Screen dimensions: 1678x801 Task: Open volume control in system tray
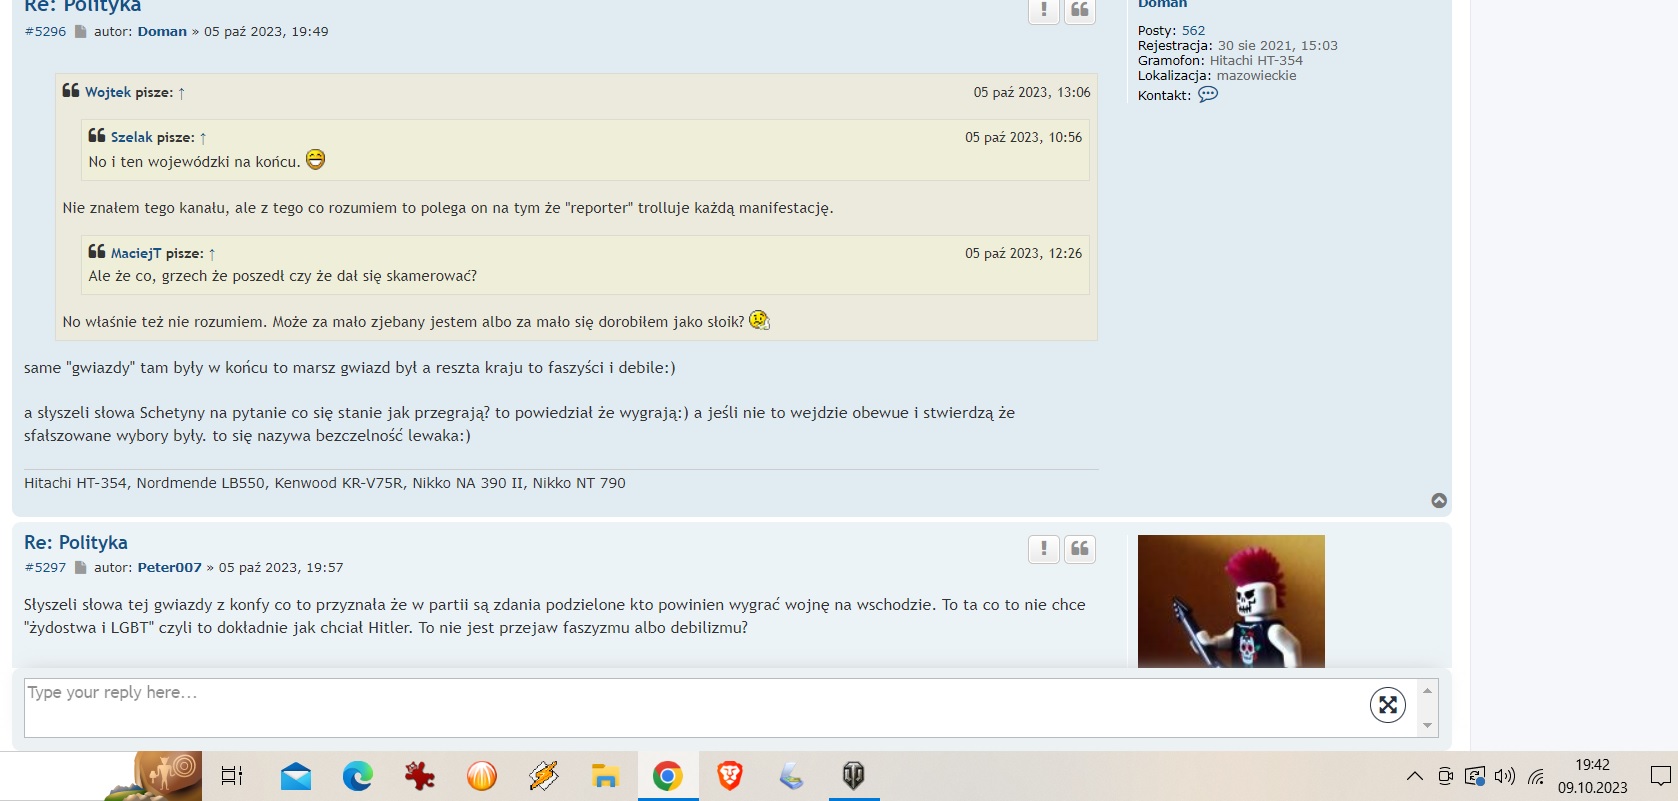[x=1504, y=776]
